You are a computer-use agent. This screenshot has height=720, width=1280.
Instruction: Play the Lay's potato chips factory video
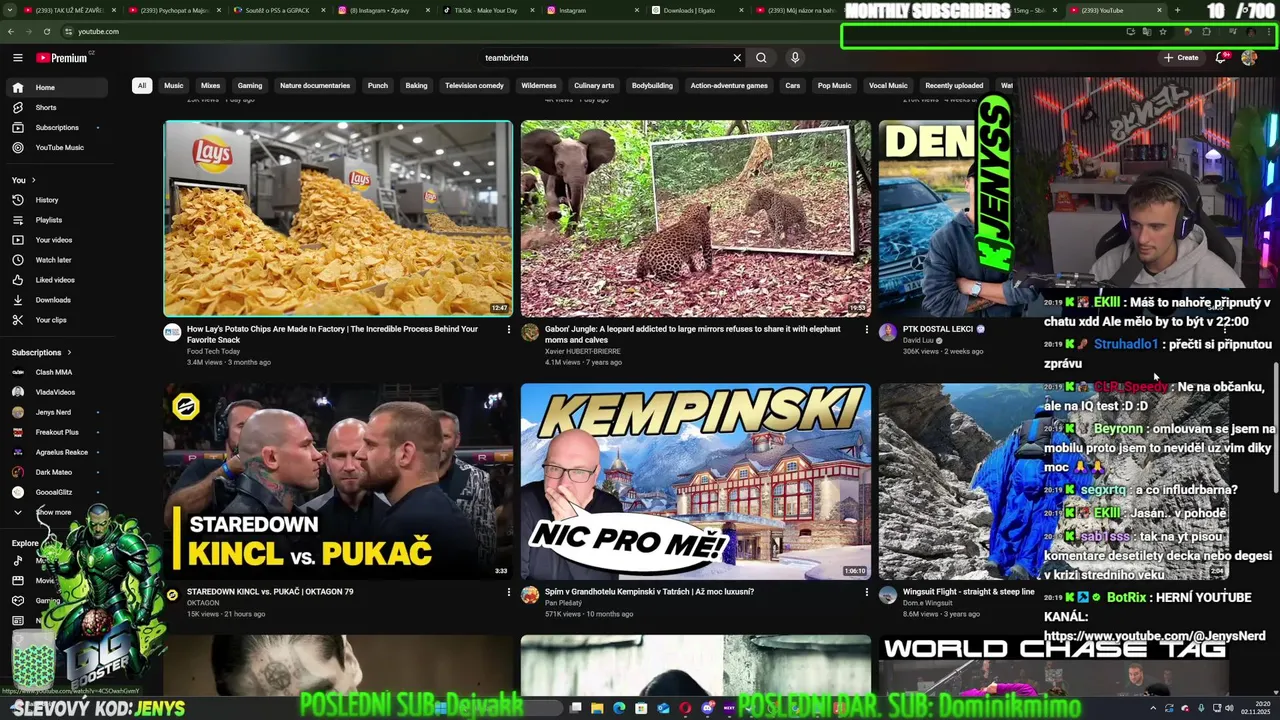pyautogui.click(x=338, y=219)
